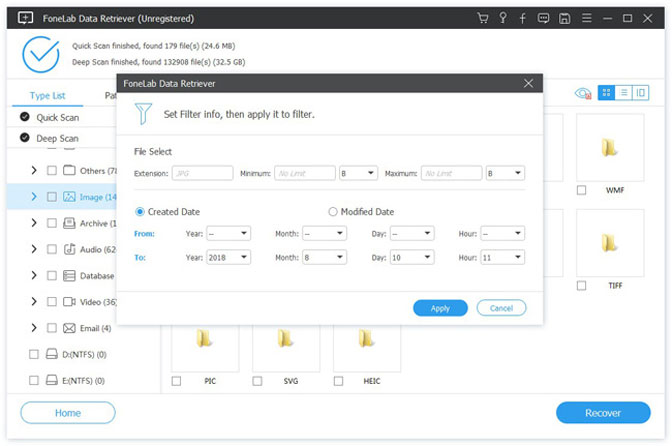Toggle the preview eye icon
The height and width of the screenshot is (446, 672).
pos(582,93)
